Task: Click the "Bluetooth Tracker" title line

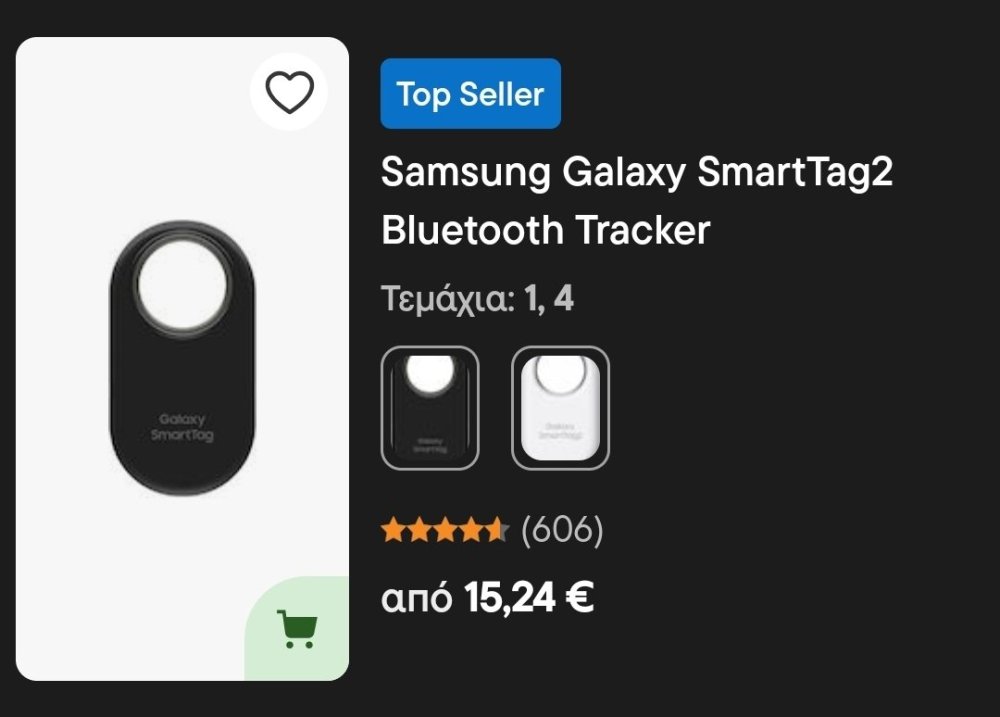Action: pos(545,230)
